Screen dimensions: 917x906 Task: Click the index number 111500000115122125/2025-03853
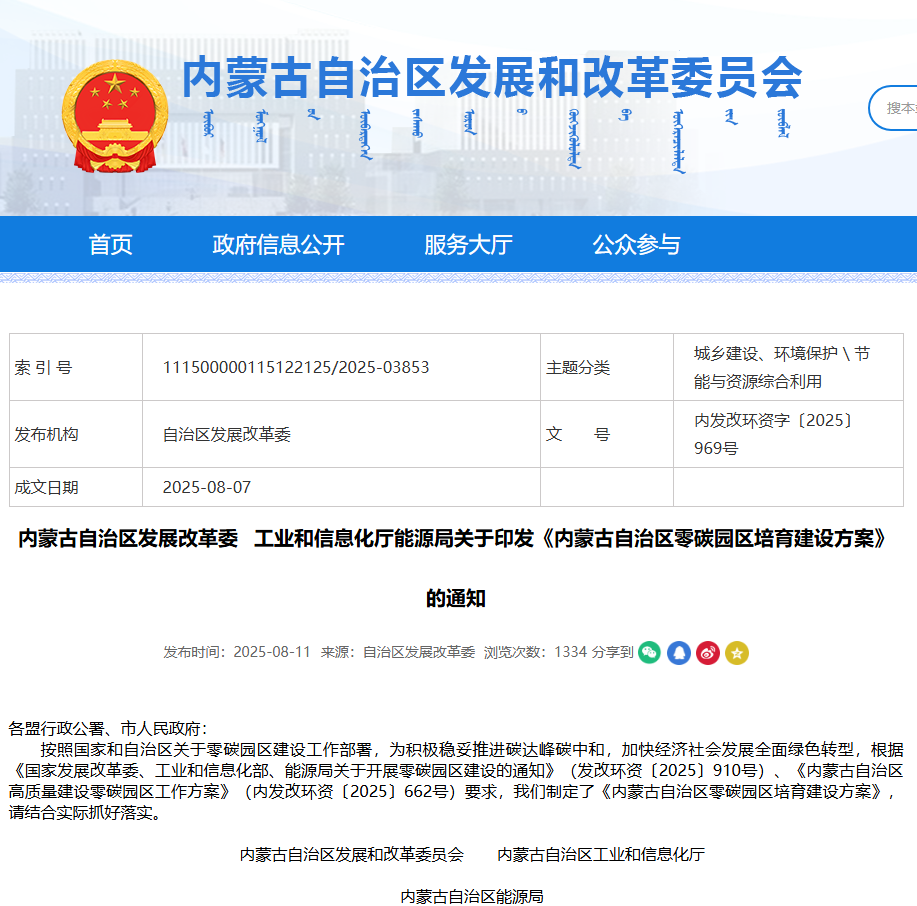(x=296, y=367)
